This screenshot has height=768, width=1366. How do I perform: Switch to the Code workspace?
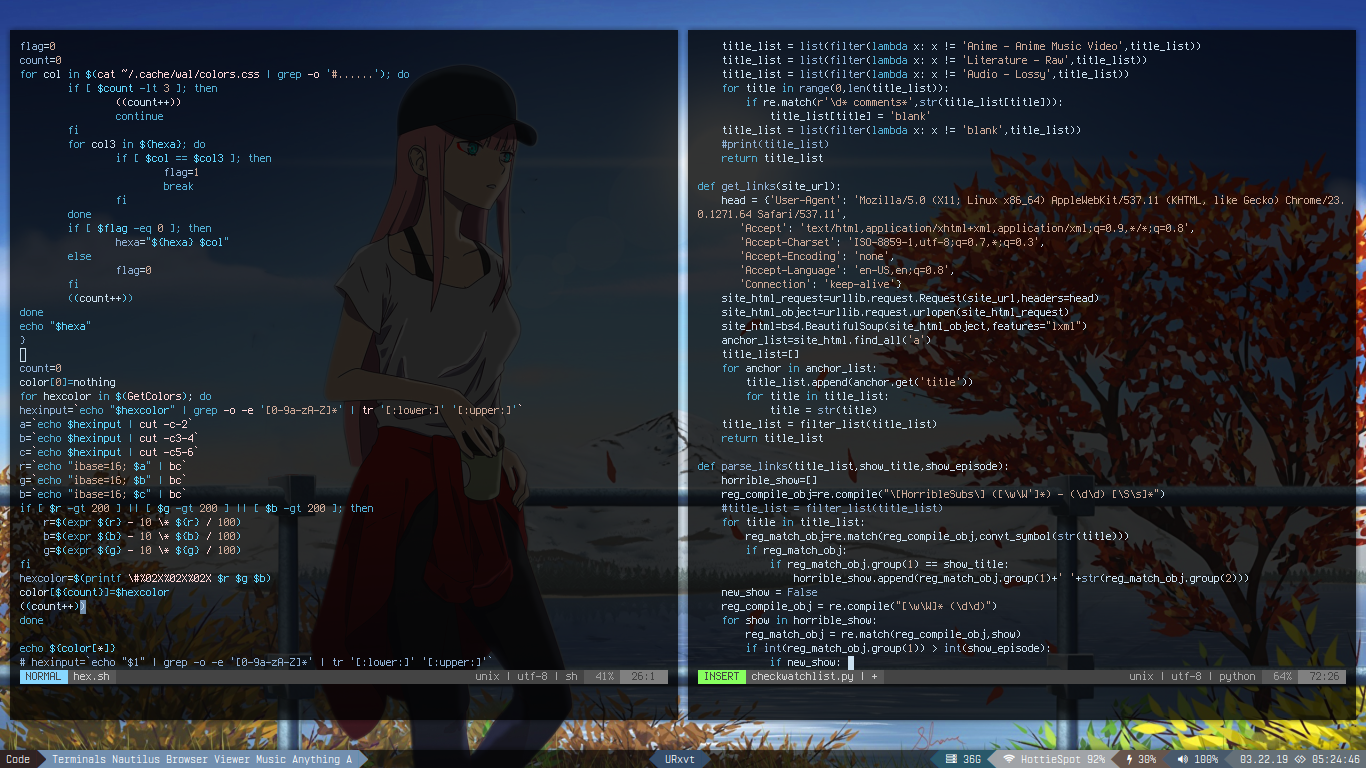pos(18,759)
